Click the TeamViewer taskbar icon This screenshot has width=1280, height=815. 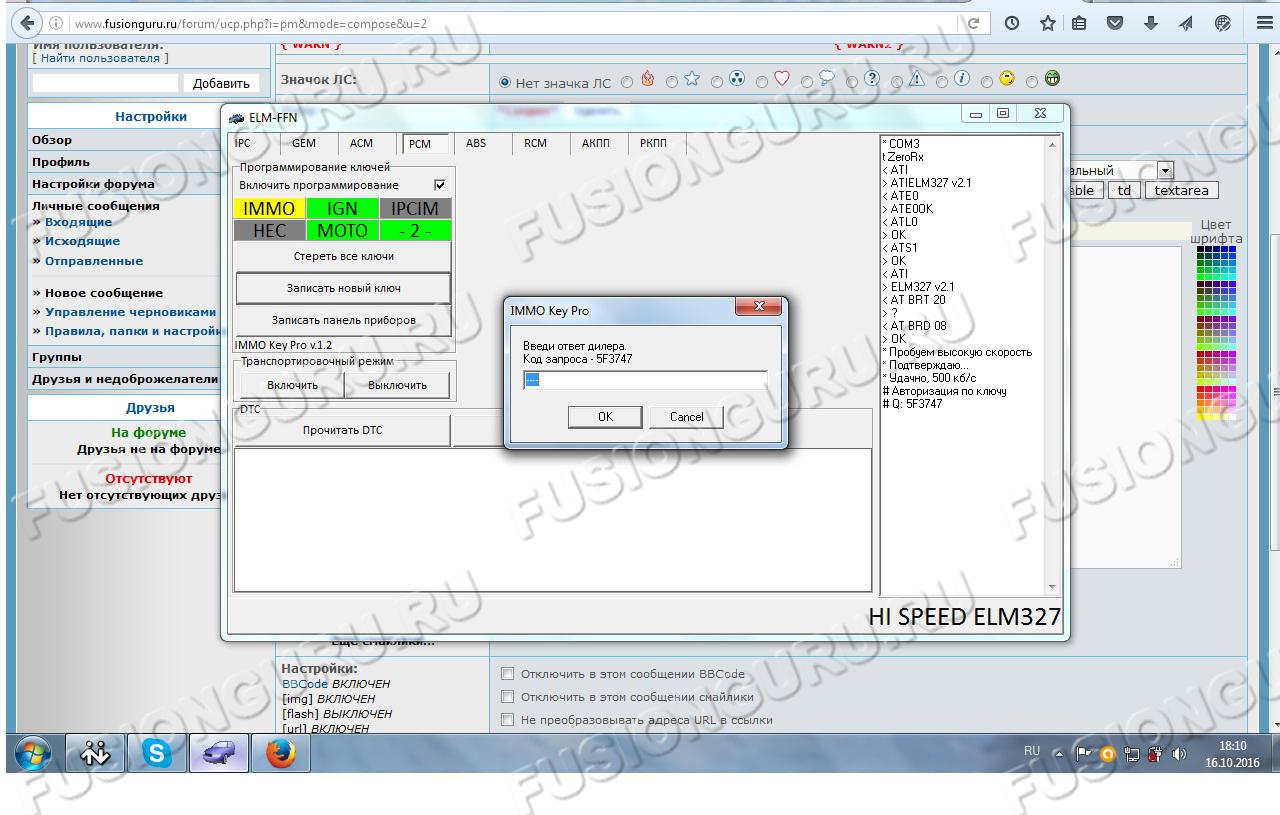click(x=95, y=755)
